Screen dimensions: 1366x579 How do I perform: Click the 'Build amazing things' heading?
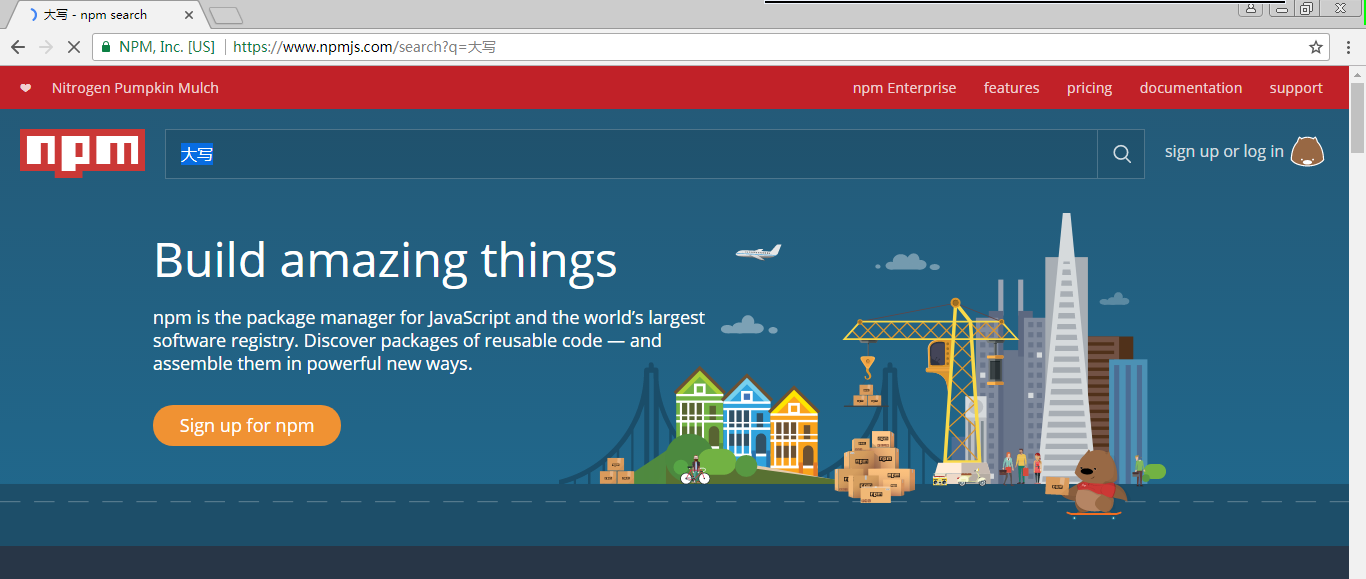coord(385,260)
